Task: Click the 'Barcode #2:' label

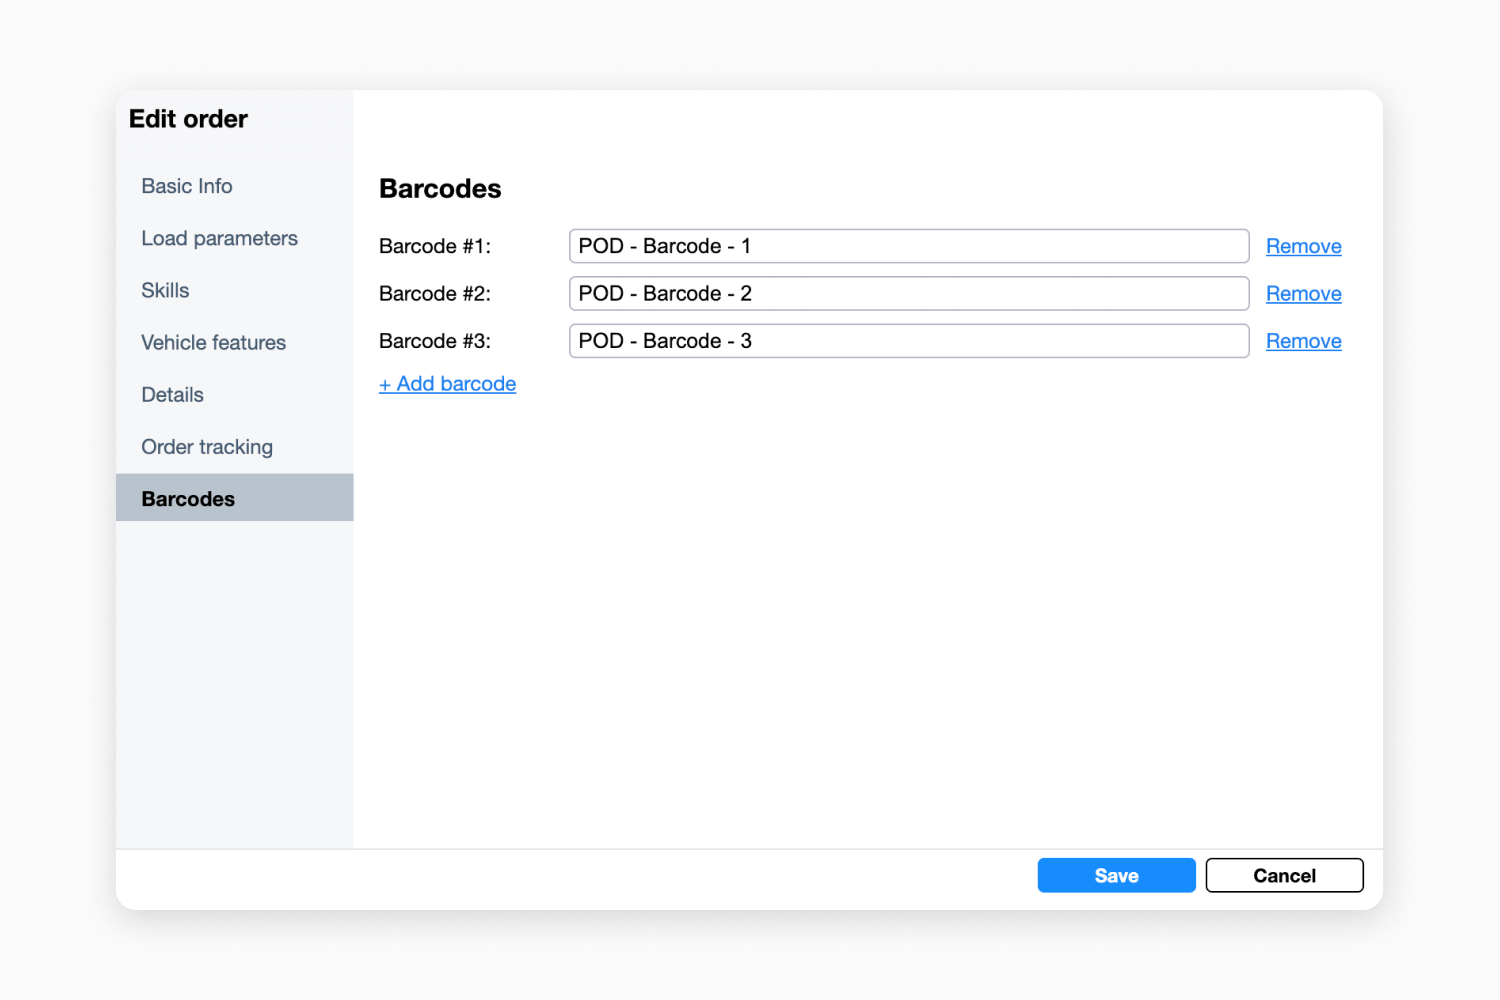Action: tap(435, 294)
